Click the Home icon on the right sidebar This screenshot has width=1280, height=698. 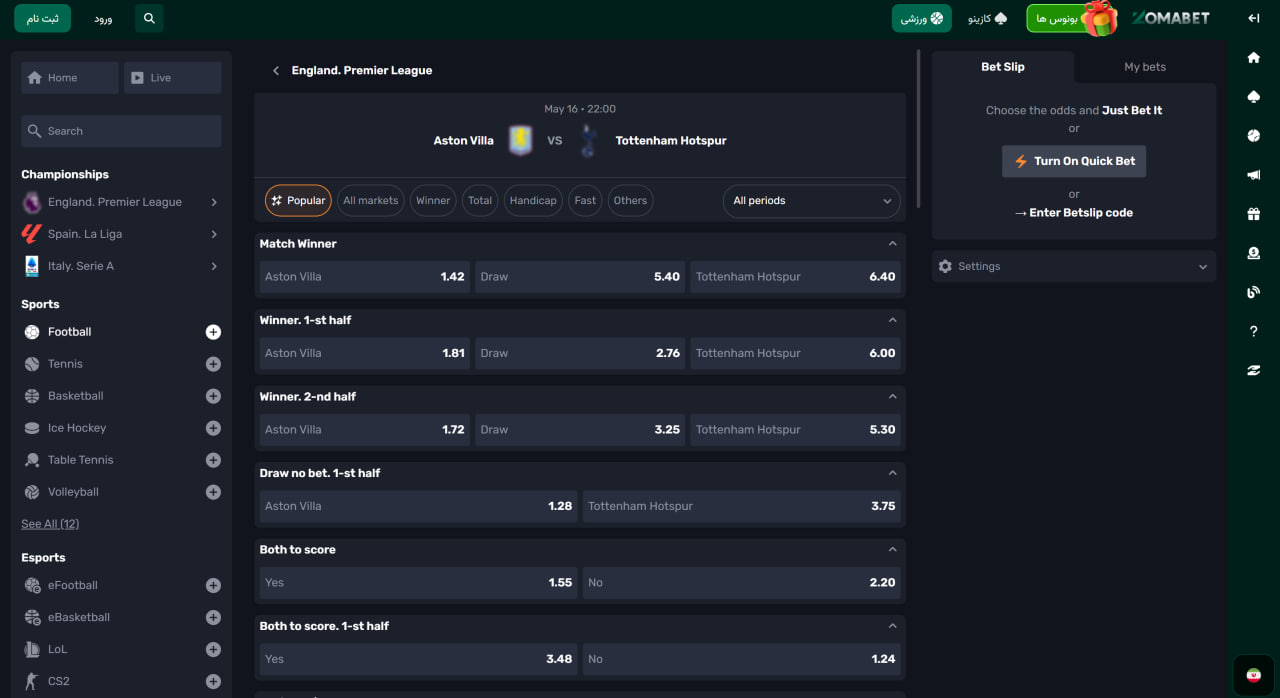[1253, 59]
